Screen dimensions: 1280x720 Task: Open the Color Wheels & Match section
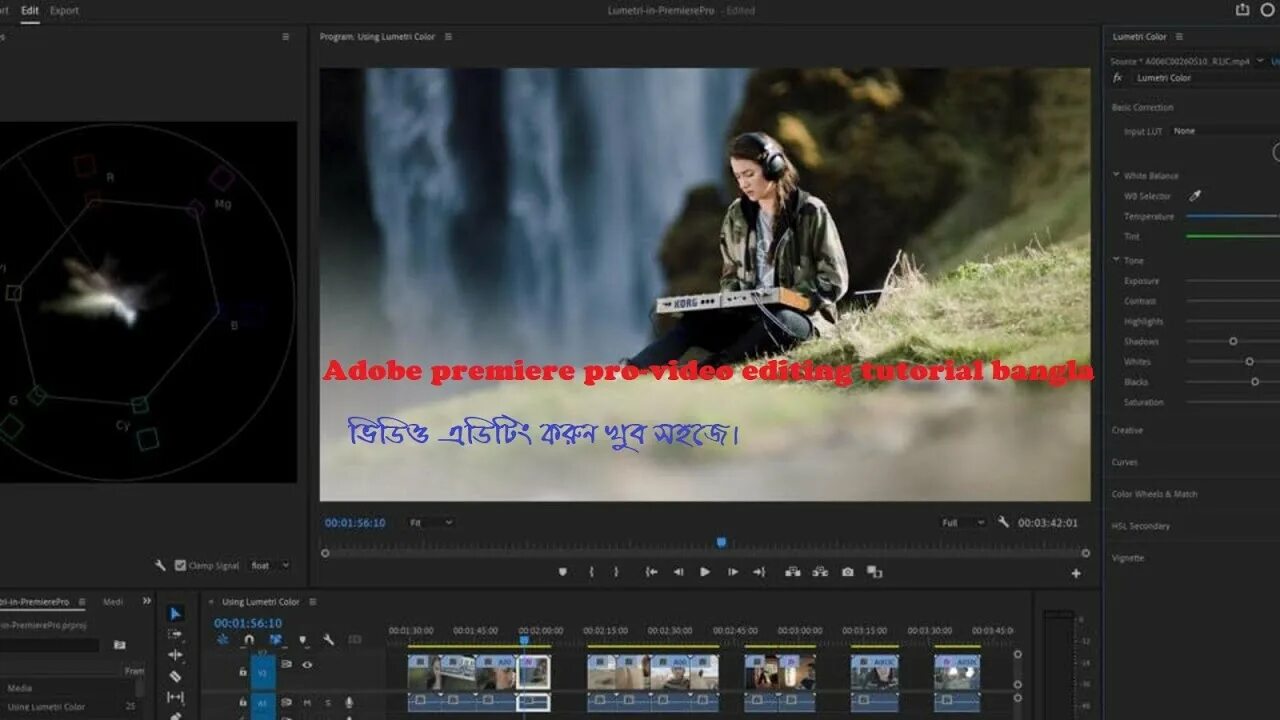click(x=1154, y=494)
